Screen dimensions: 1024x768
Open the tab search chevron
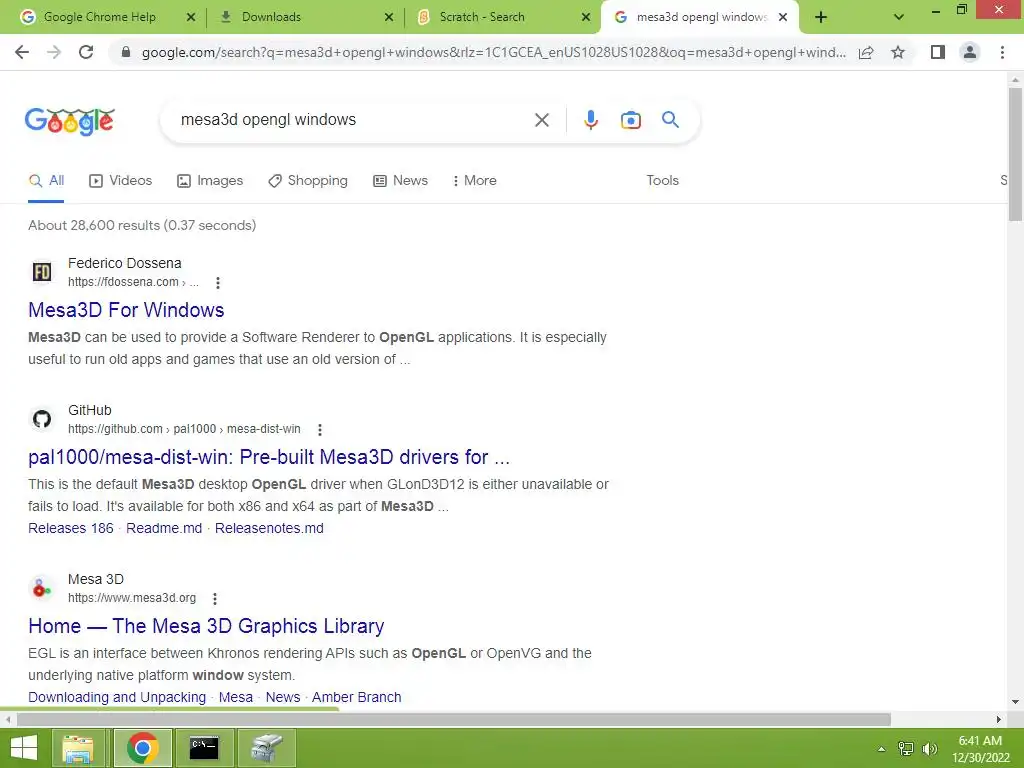(899, 17)
